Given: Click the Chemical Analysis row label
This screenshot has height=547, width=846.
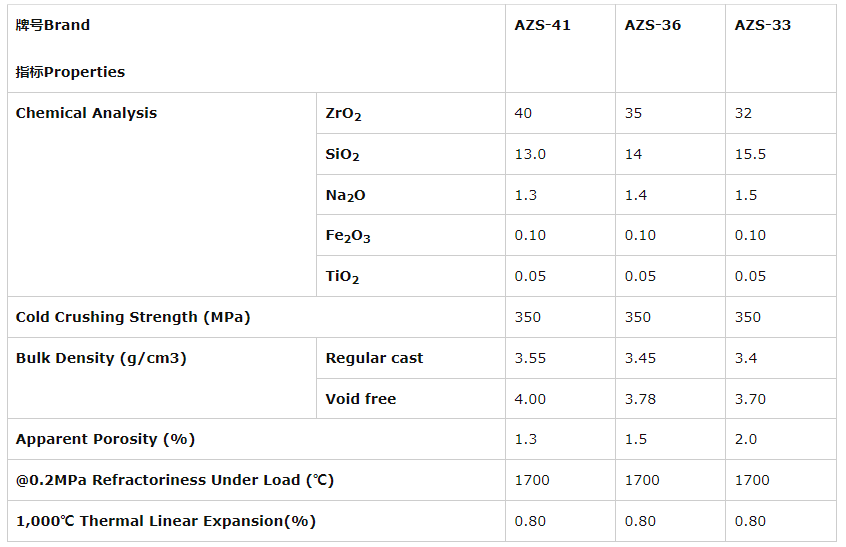Looking at the screenshot, I should [x=86, y=113].
